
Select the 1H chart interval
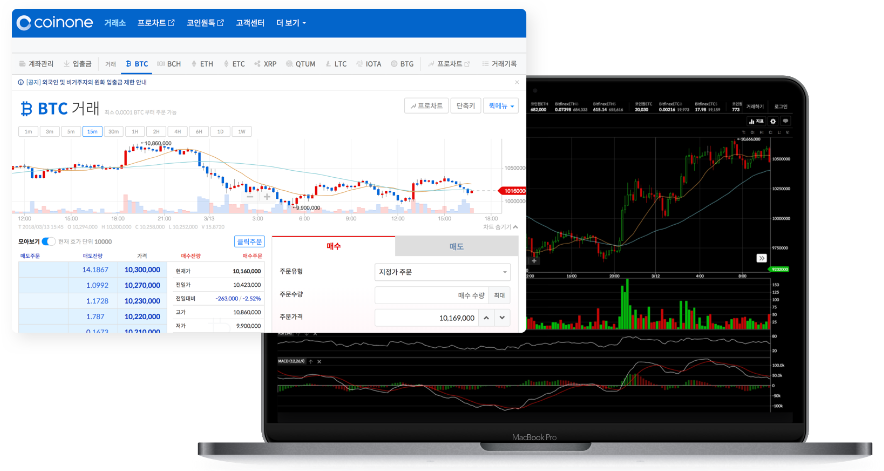(x=135, y=131)
